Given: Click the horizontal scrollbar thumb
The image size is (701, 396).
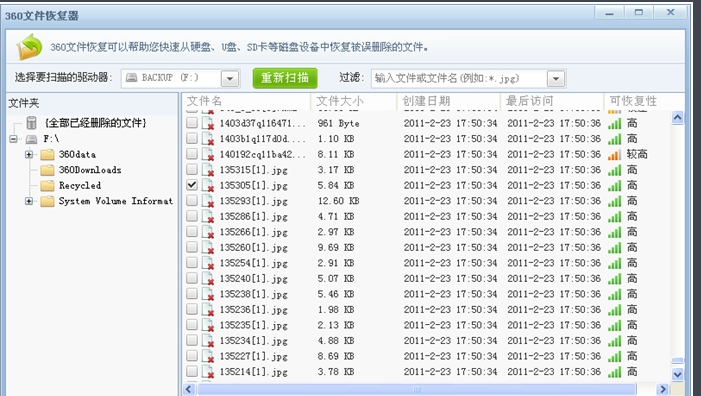Looking at the screenshot, I should (417, 389).
